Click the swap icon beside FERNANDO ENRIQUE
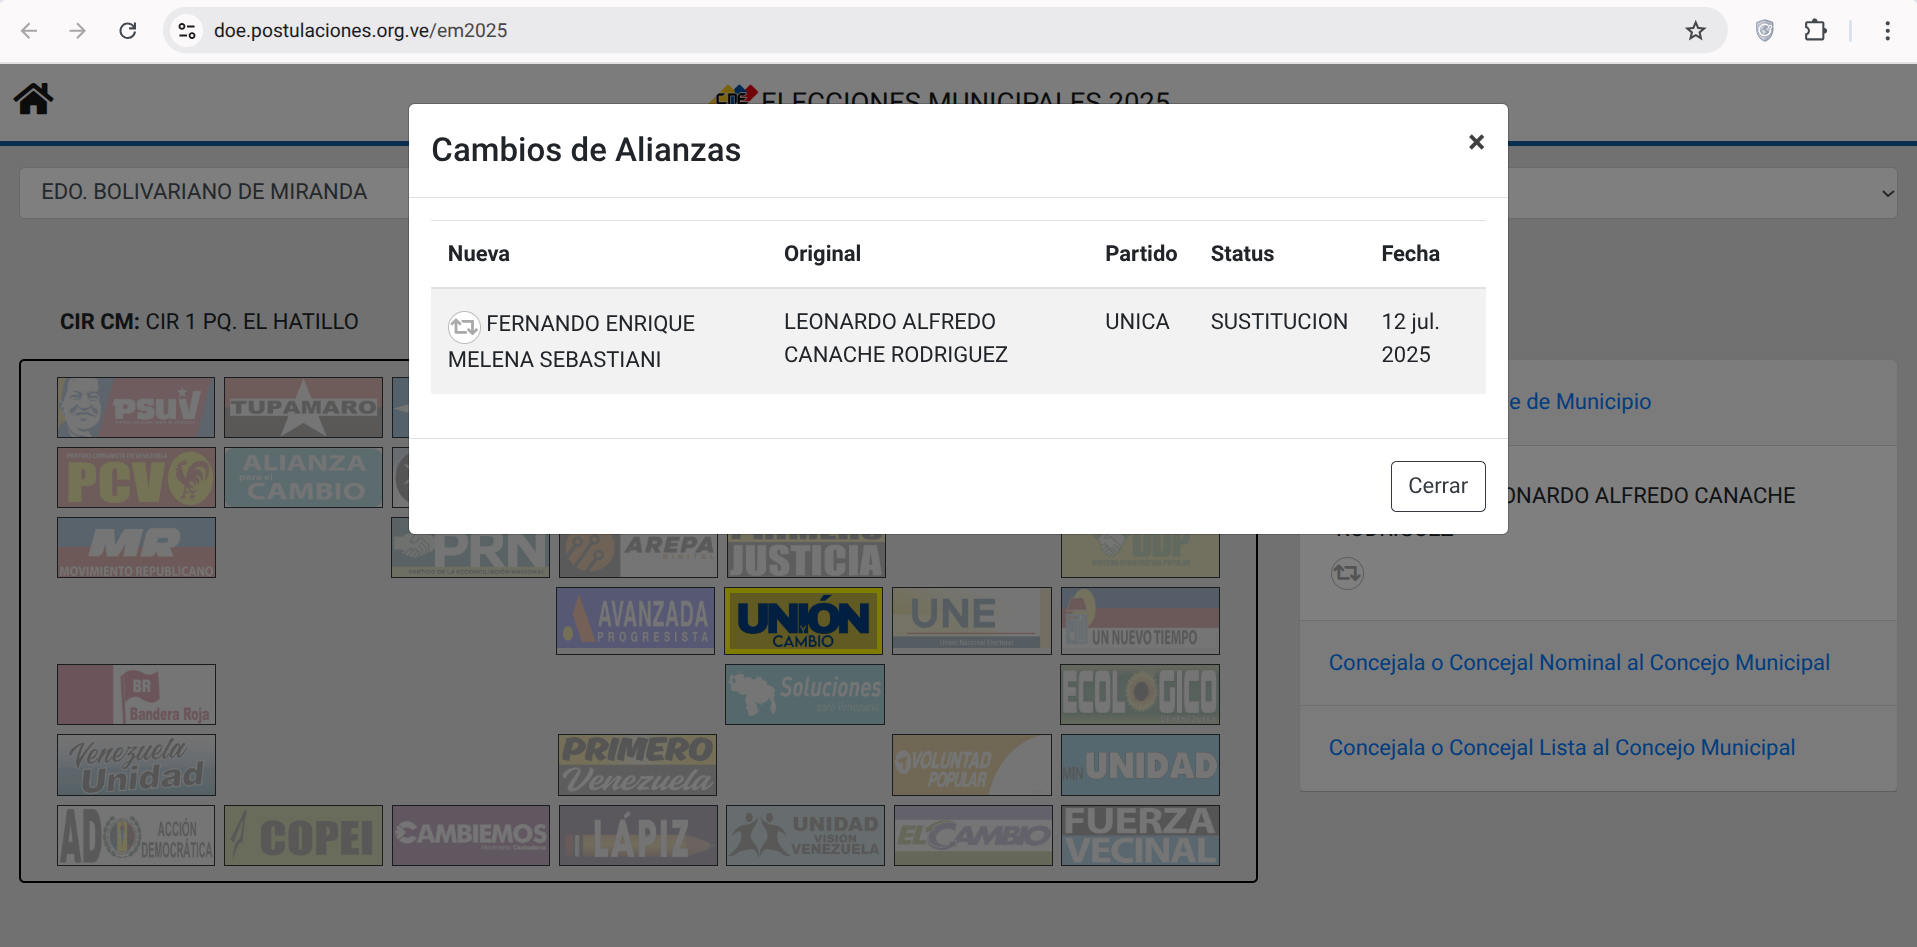Screen dimensions: 1917x947 tap(464, 326)
